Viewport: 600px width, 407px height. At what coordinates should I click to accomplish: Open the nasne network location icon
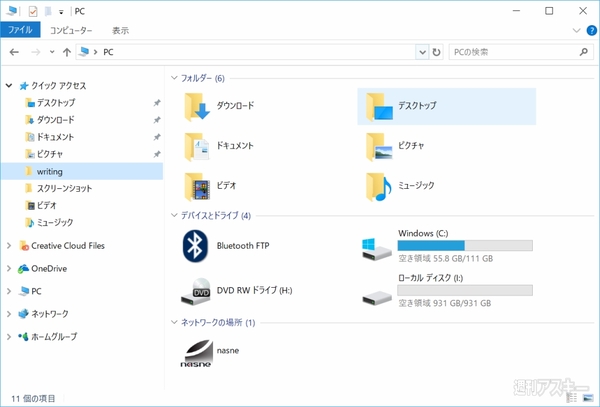pos(196,353)
